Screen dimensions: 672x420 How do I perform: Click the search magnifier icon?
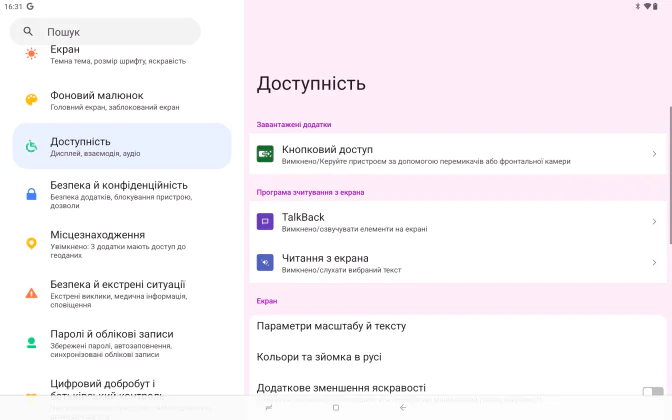28,31
